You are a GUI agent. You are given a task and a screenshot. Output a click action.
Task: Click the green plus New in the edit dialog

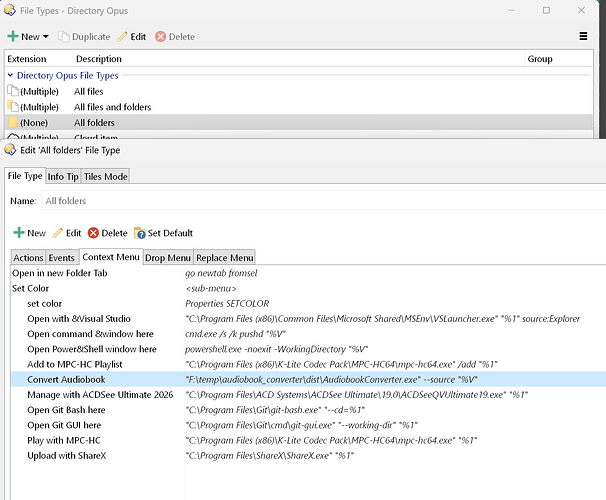(x=29, y=233)
